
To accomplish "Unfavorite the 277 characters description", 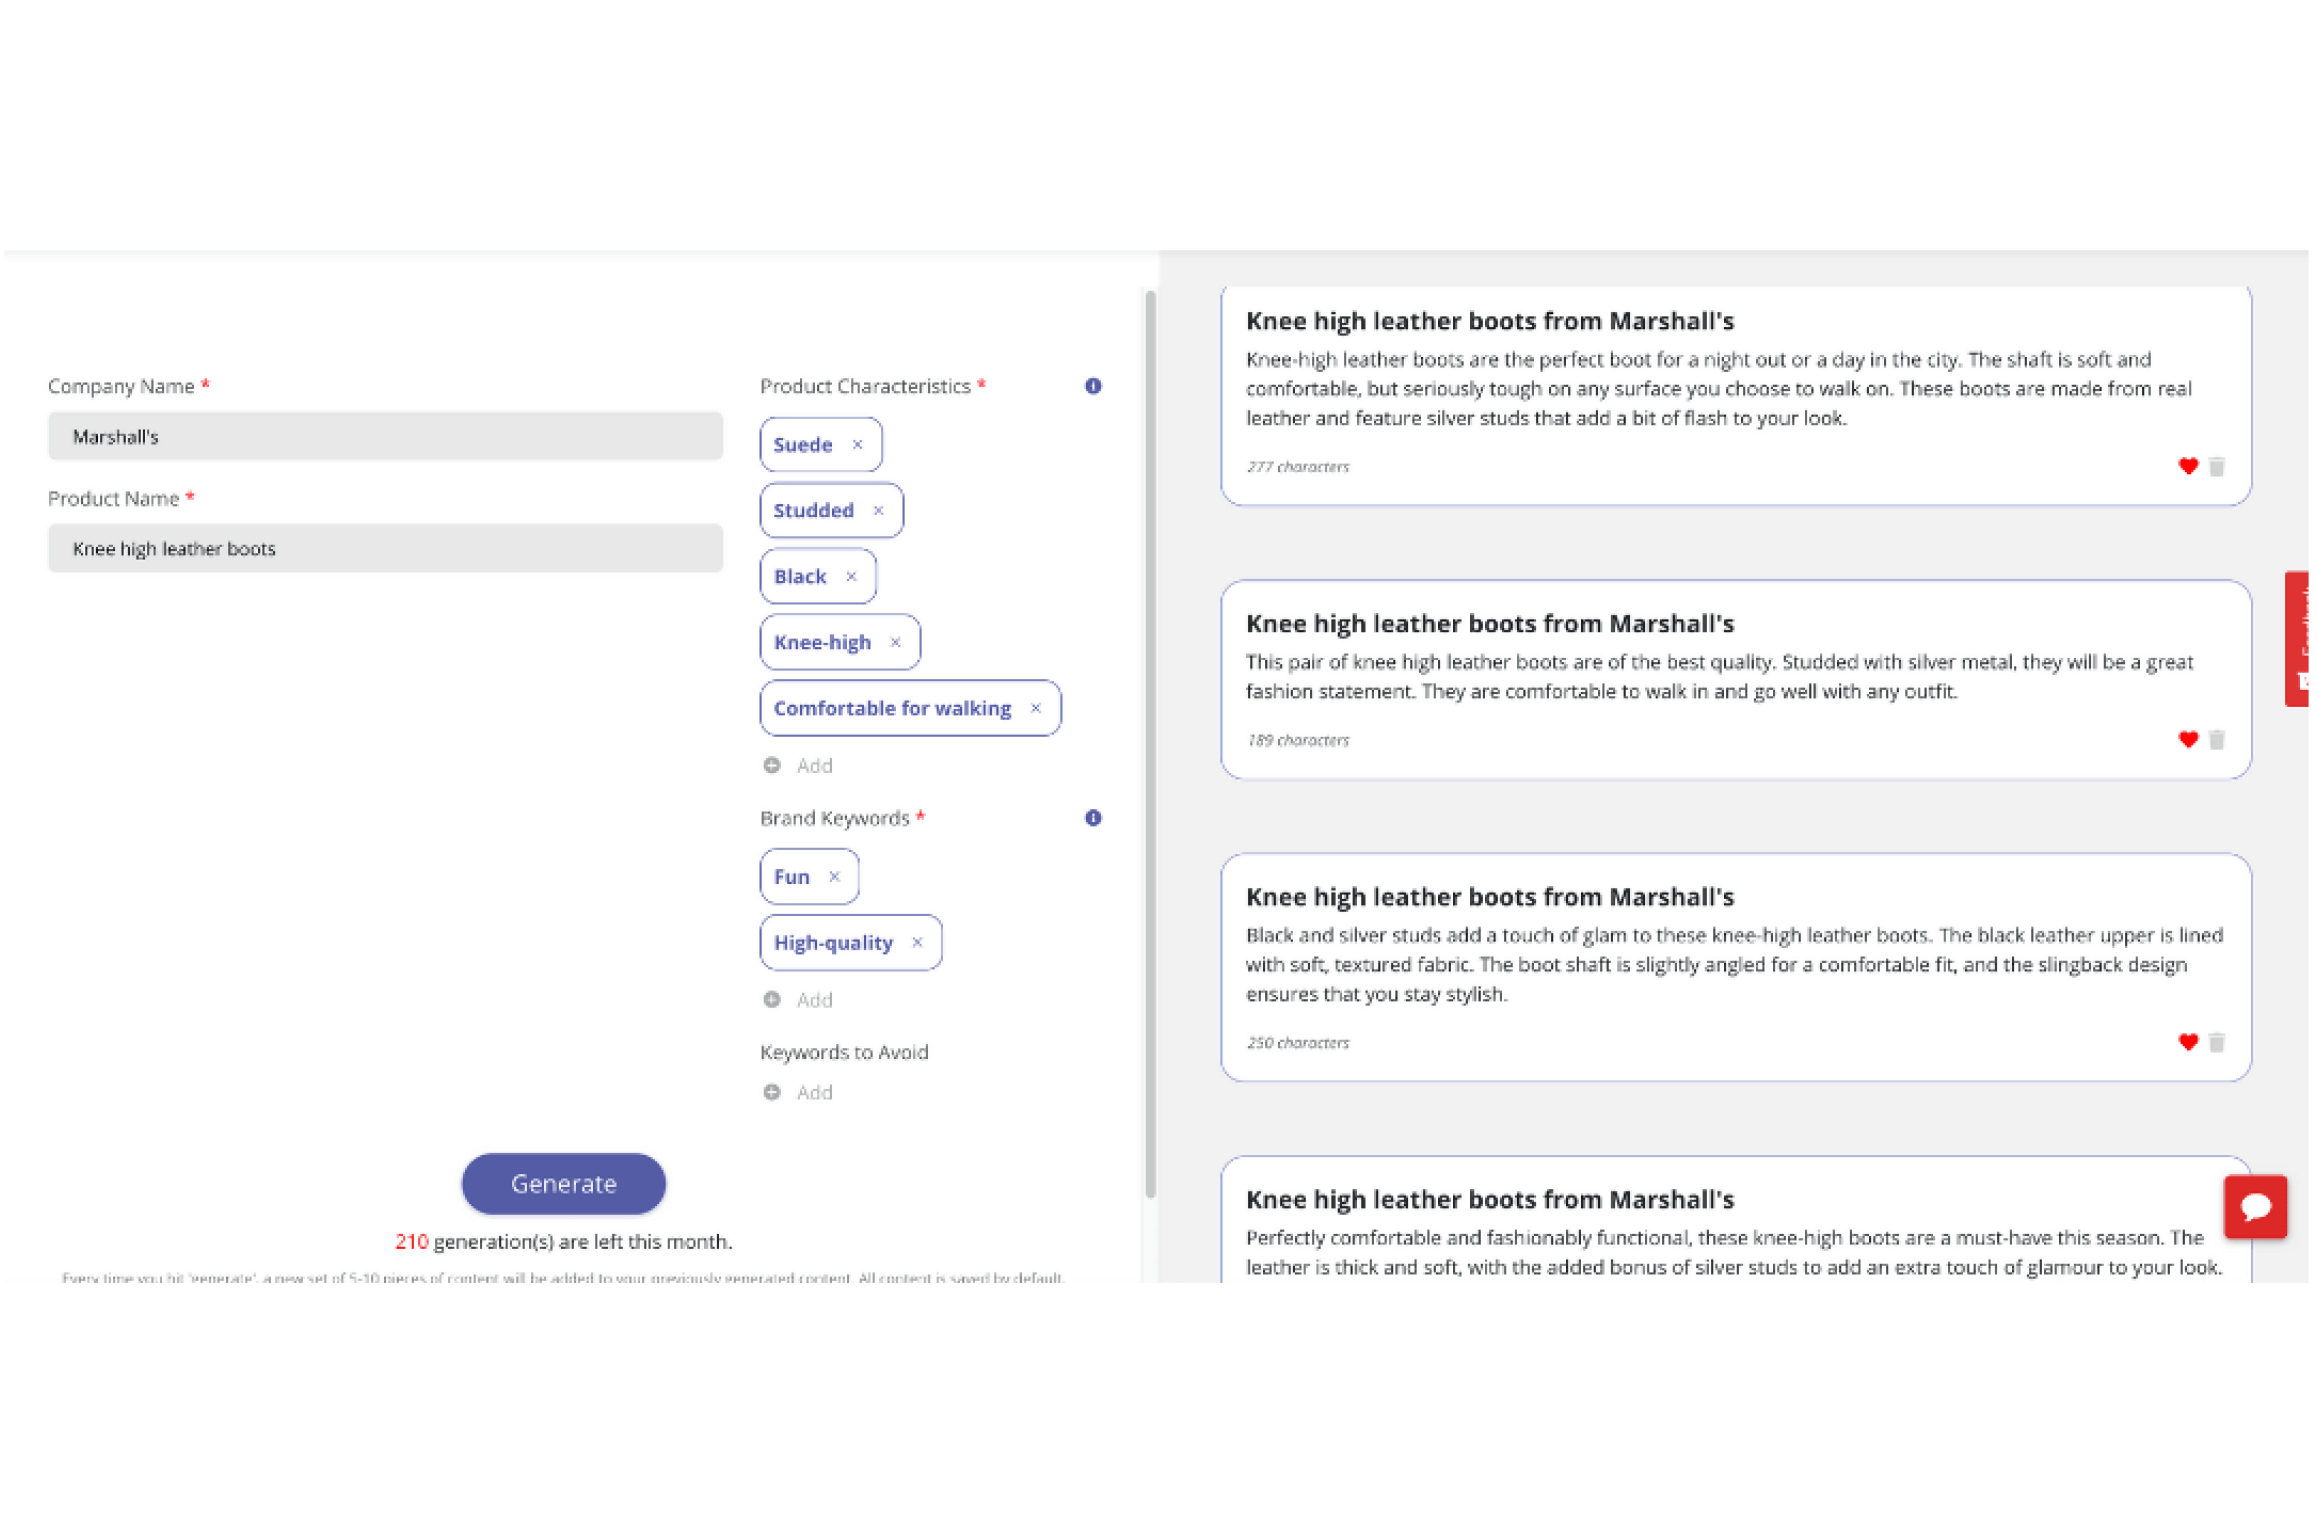I will tap(2188, 466).
